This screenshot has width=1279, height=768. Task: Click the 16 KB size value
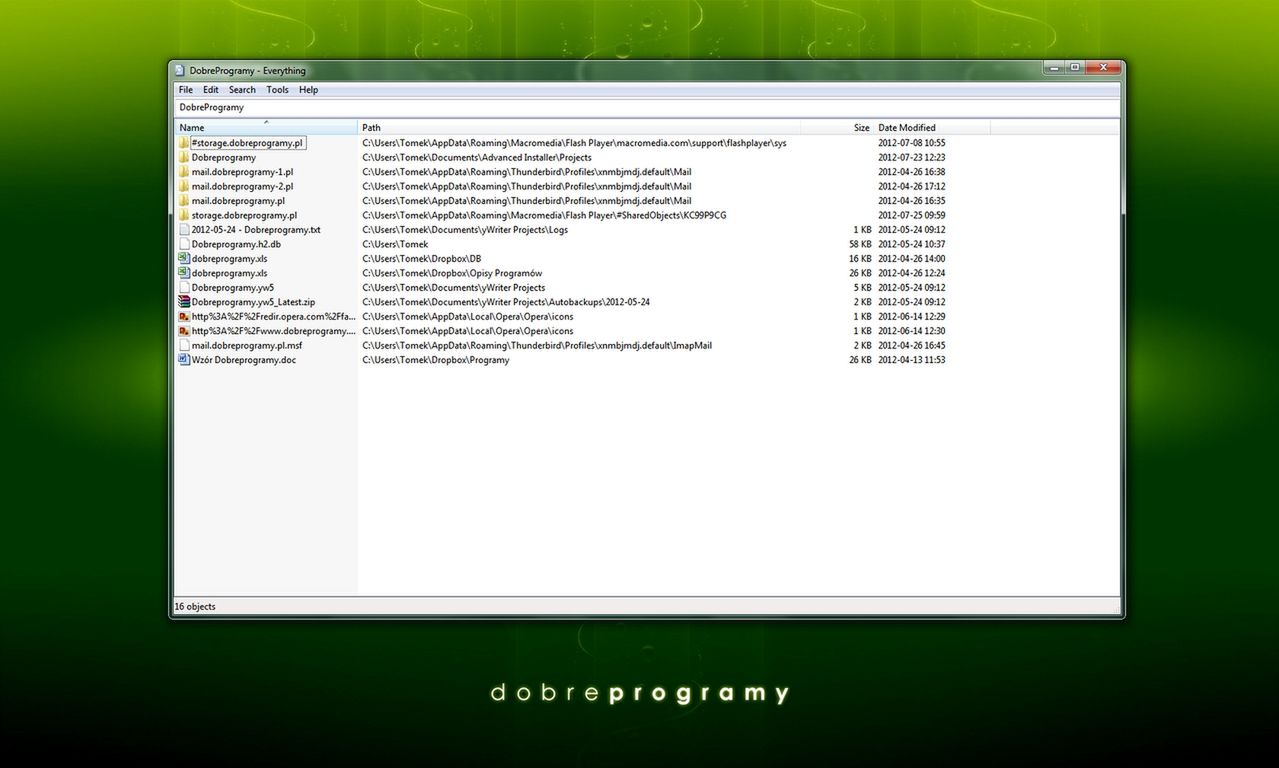coord(860,258)
